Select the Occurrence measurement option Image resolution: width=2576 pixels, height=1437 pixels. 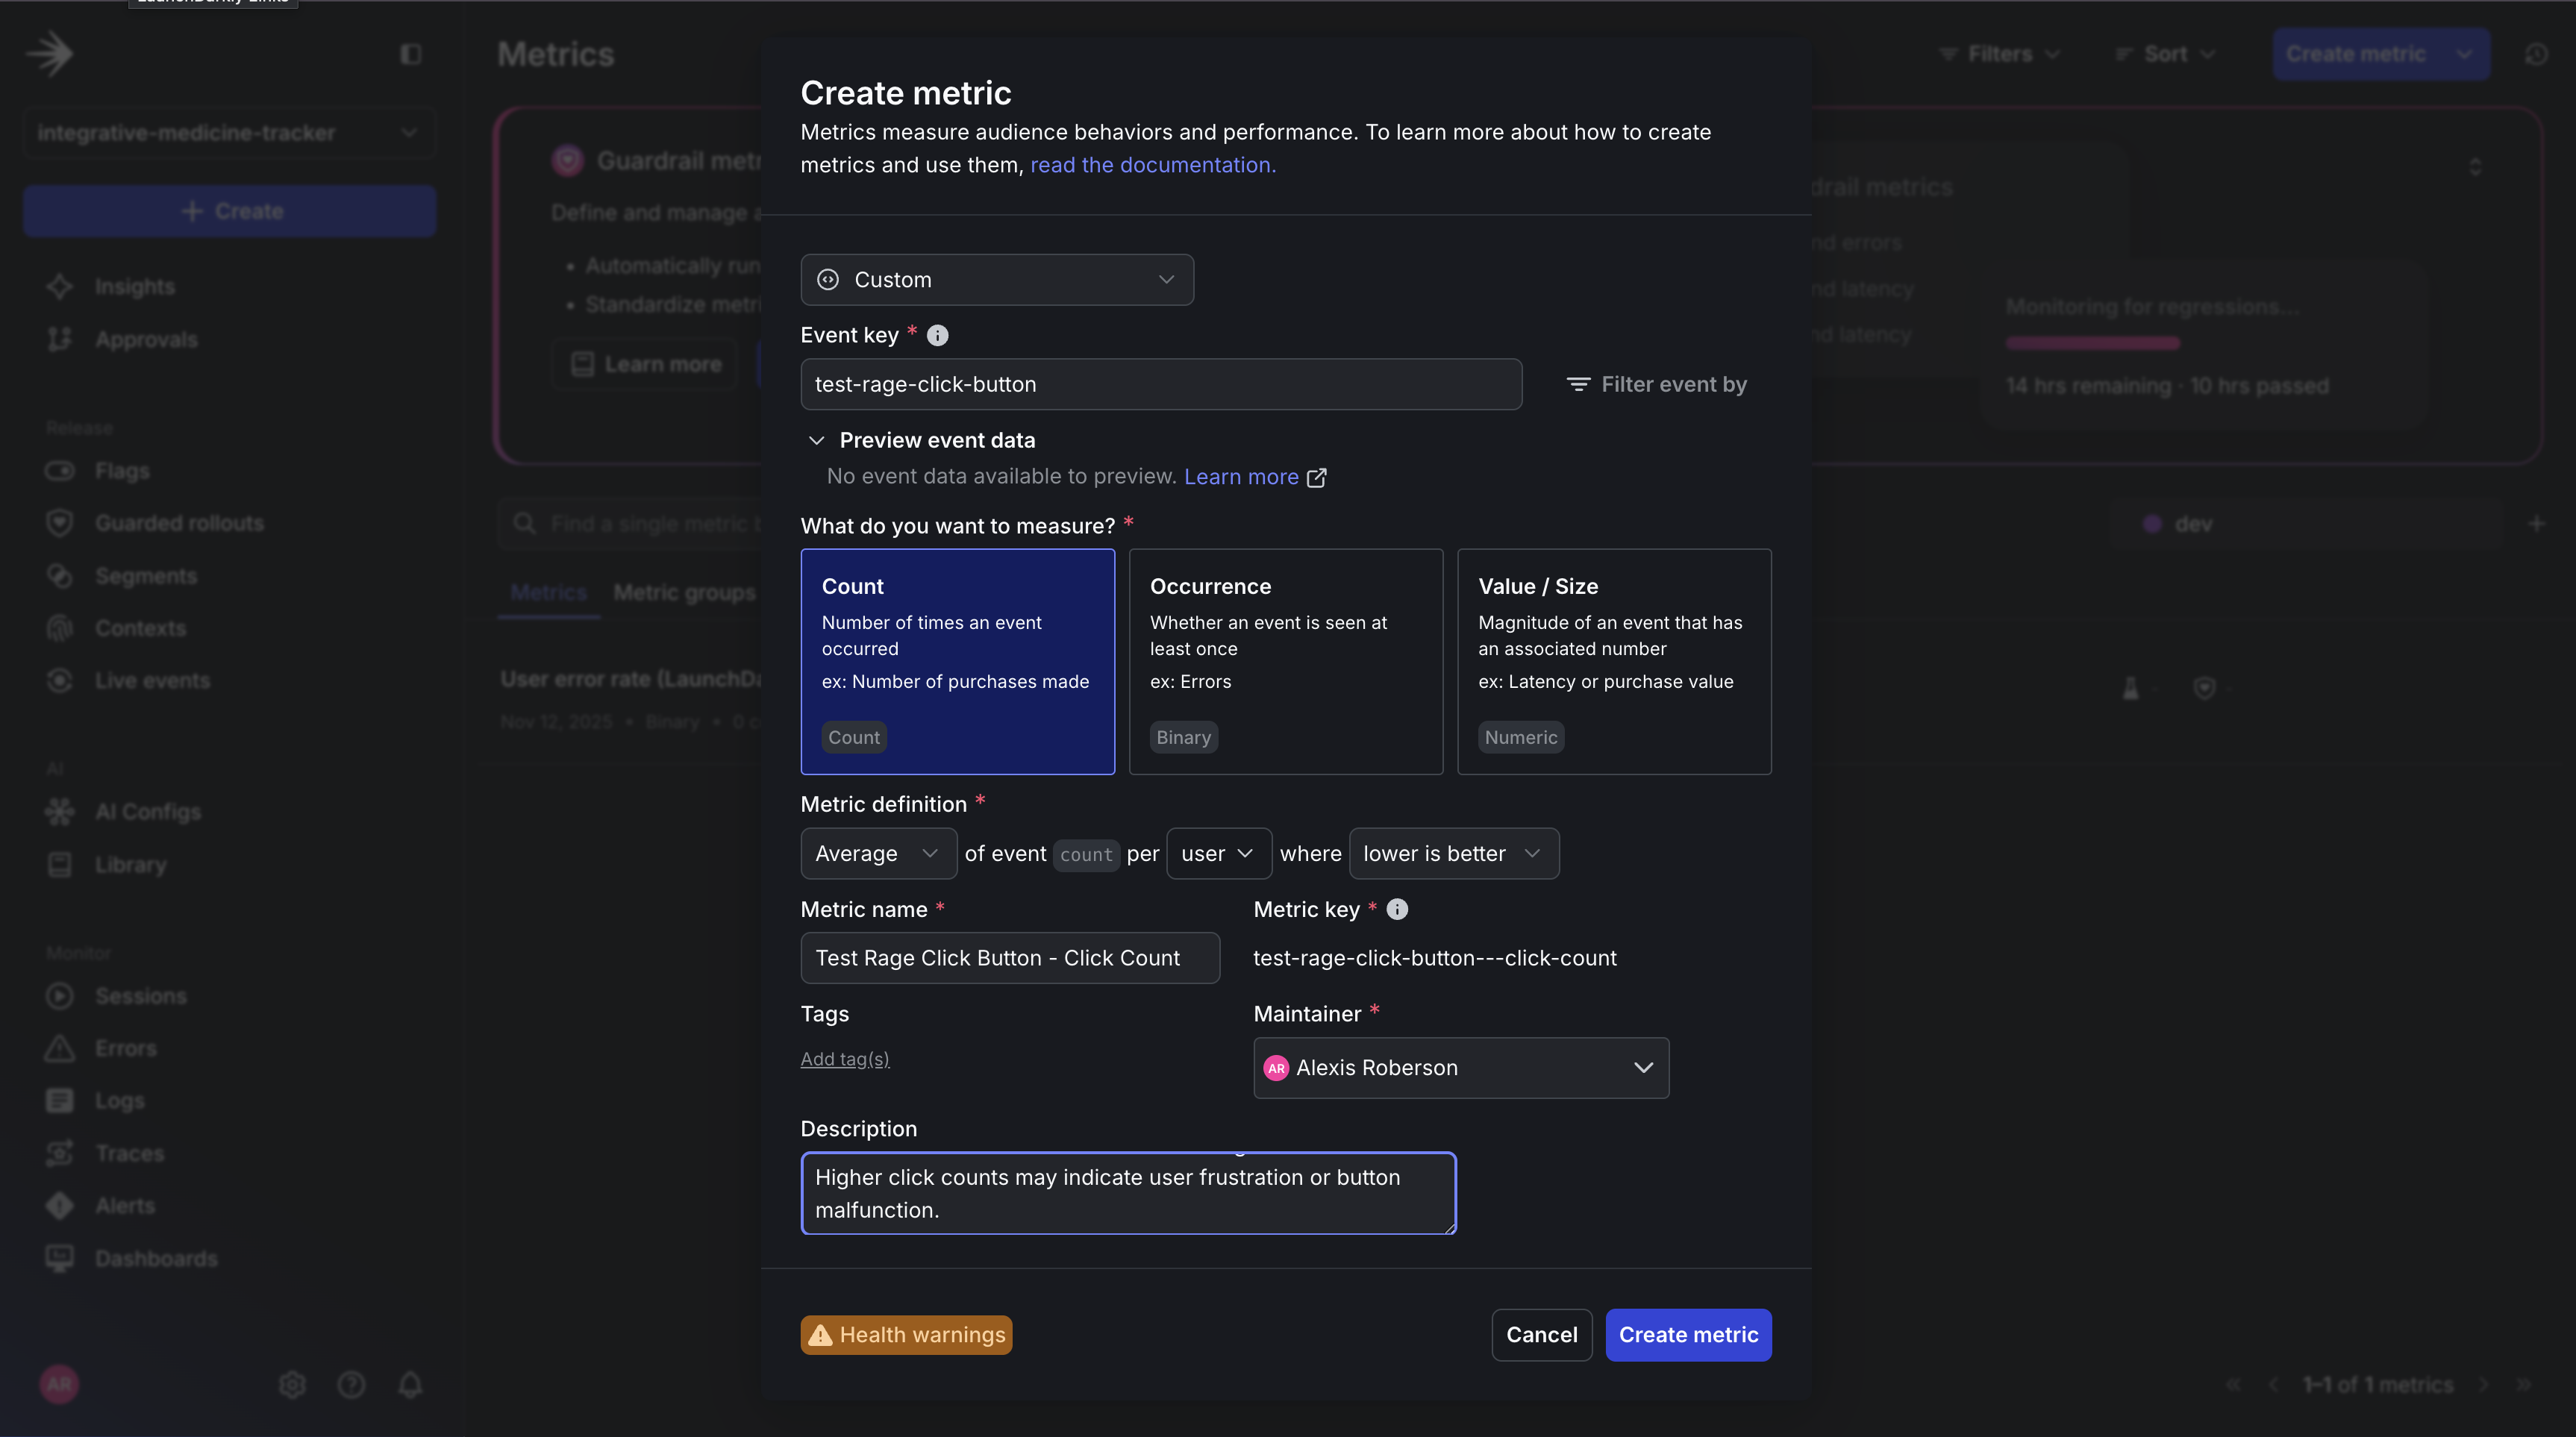(1286, 662)
